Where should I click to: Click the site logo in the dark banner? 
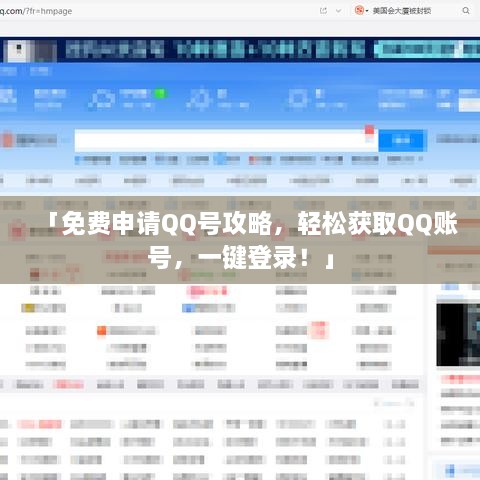coord(19,51)
